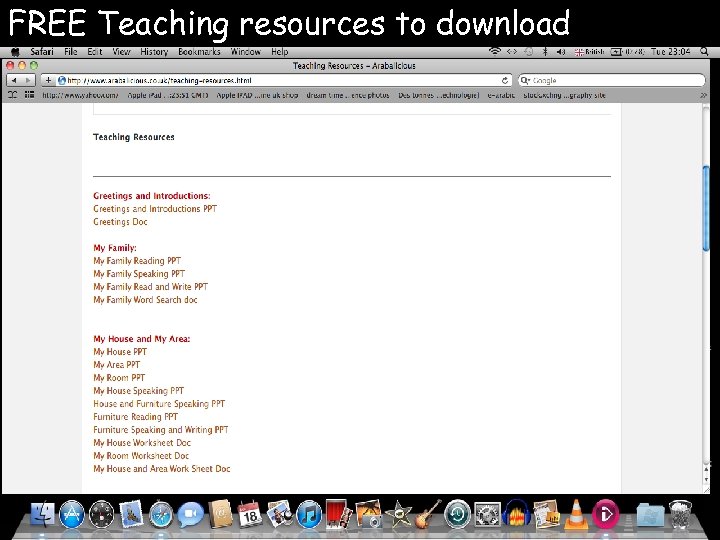
Task: Show all bookmarks via the book icon
Action: coord(13,95)
